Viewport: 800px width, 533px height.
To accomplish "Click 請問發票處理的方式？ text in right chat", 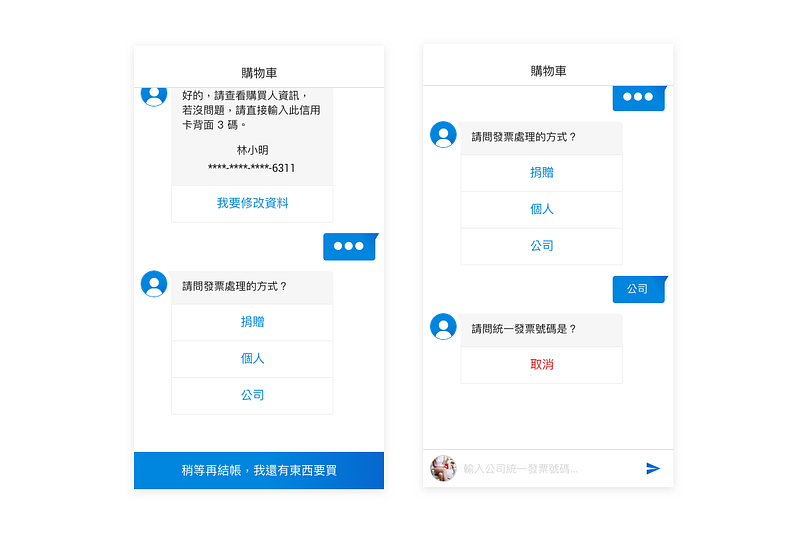I will click(523, 137).
